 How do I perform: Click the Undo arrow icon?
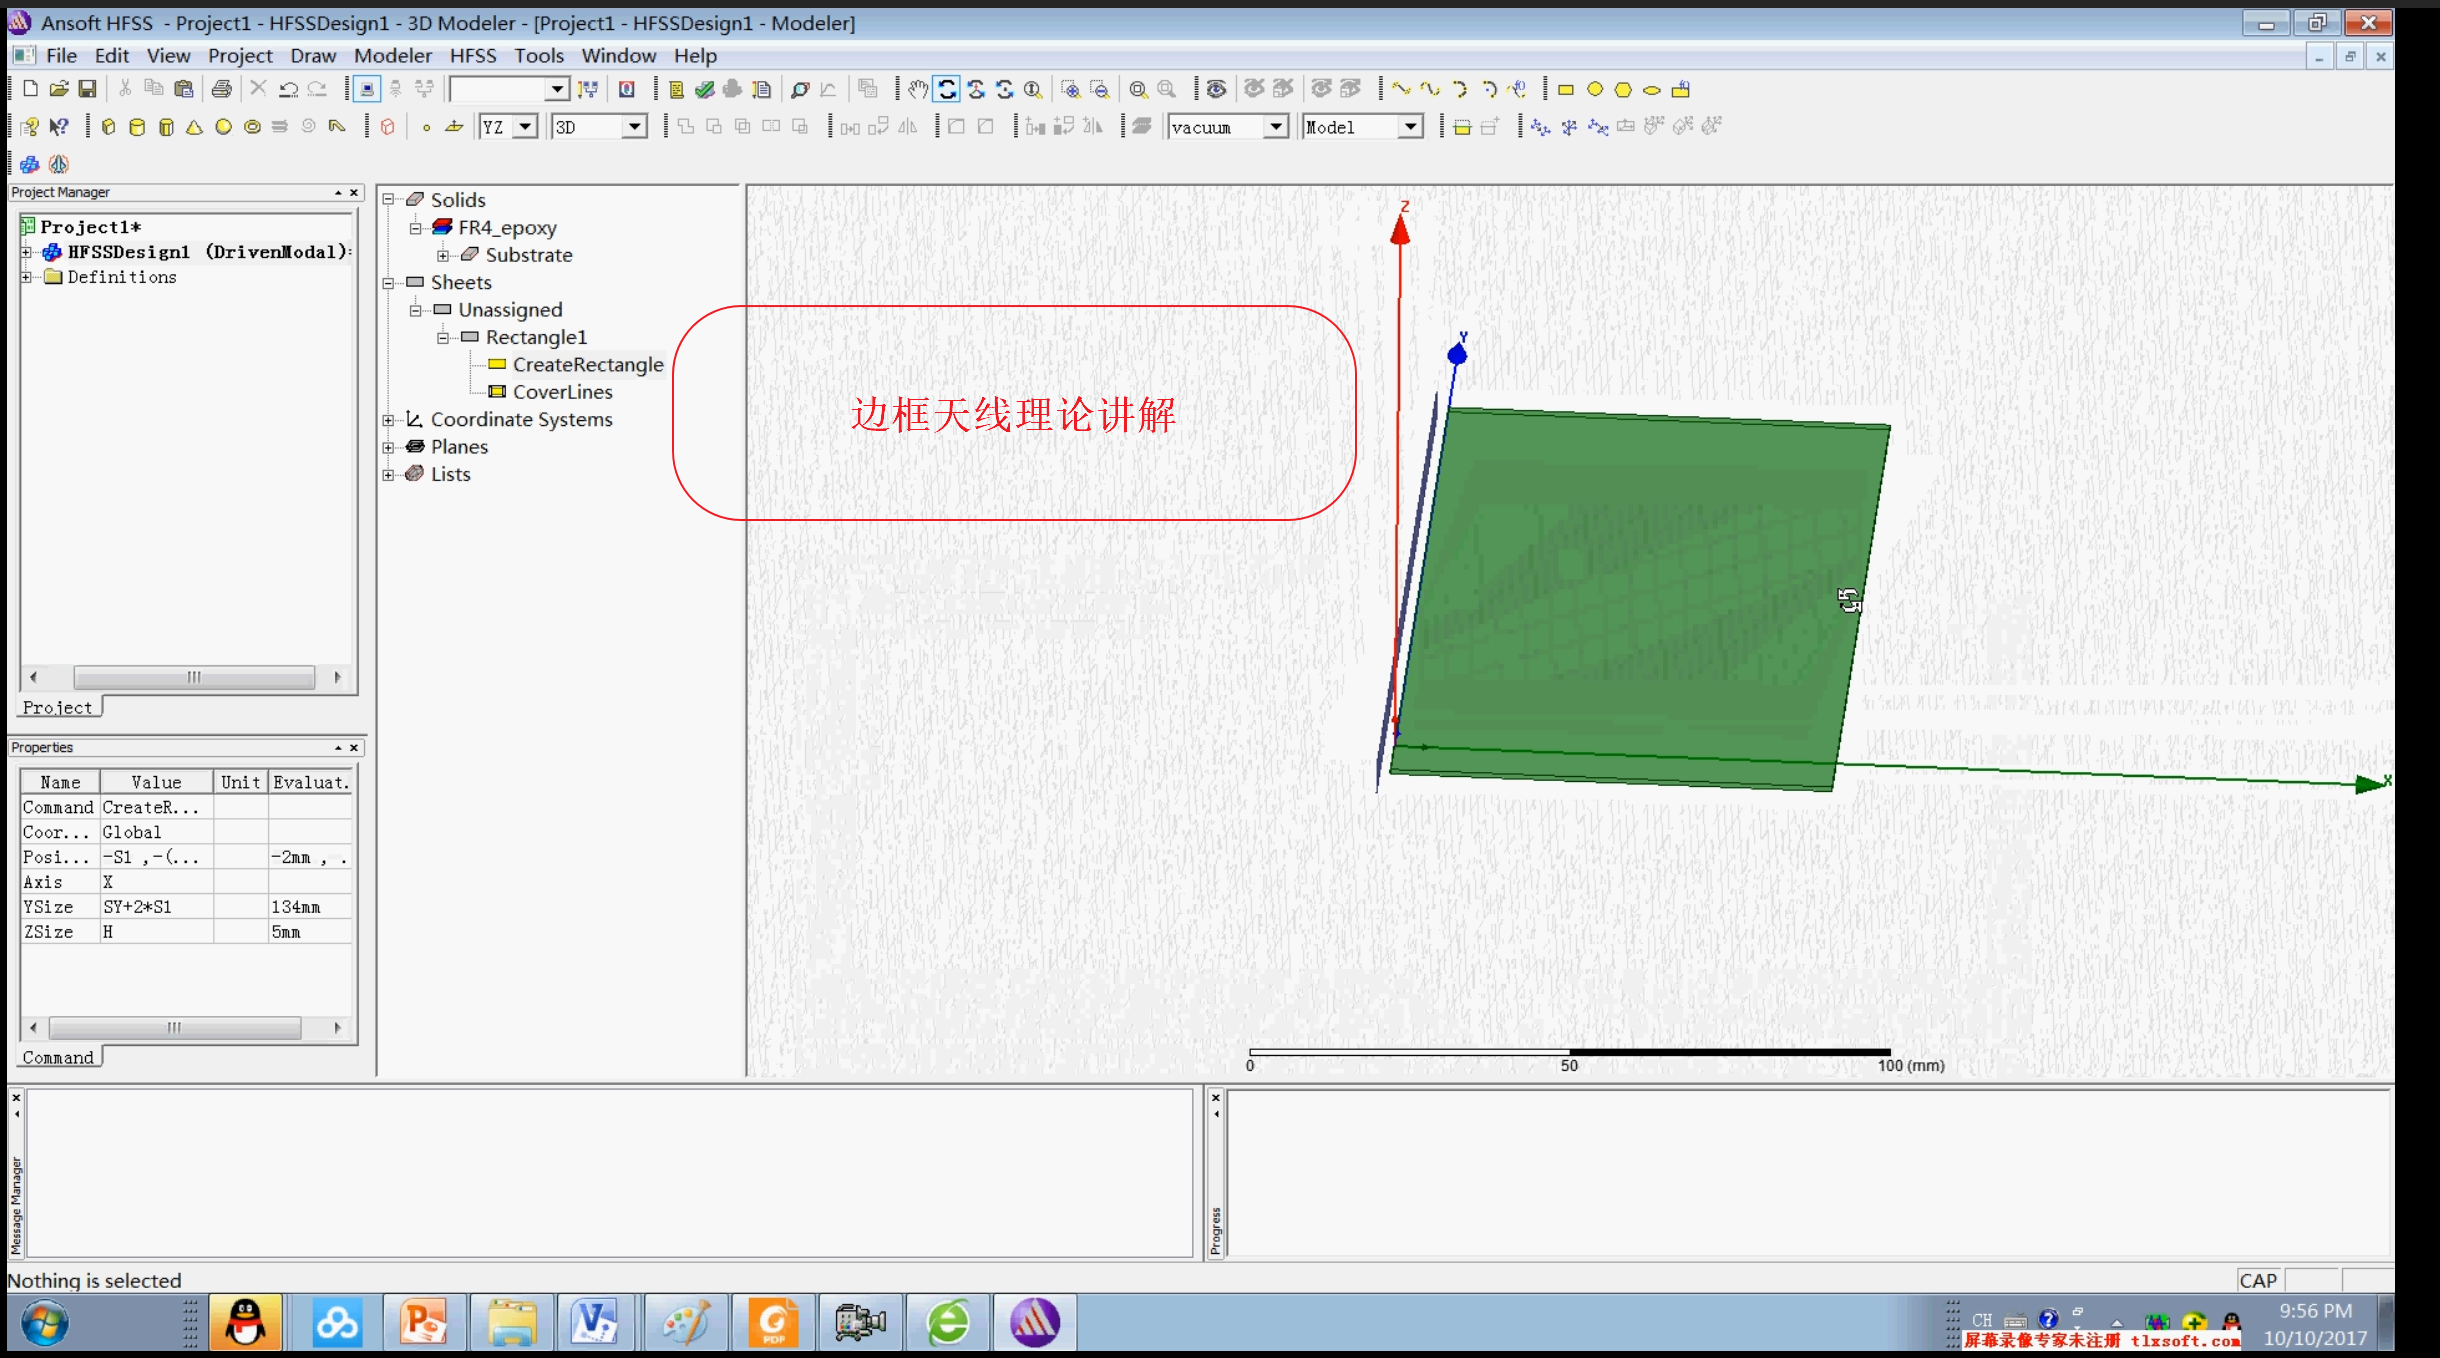288,89
